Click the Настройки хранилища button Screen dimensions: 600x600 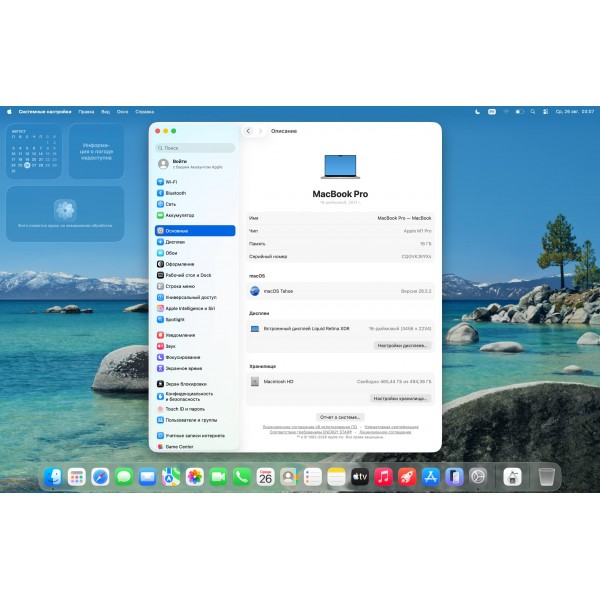400,399
